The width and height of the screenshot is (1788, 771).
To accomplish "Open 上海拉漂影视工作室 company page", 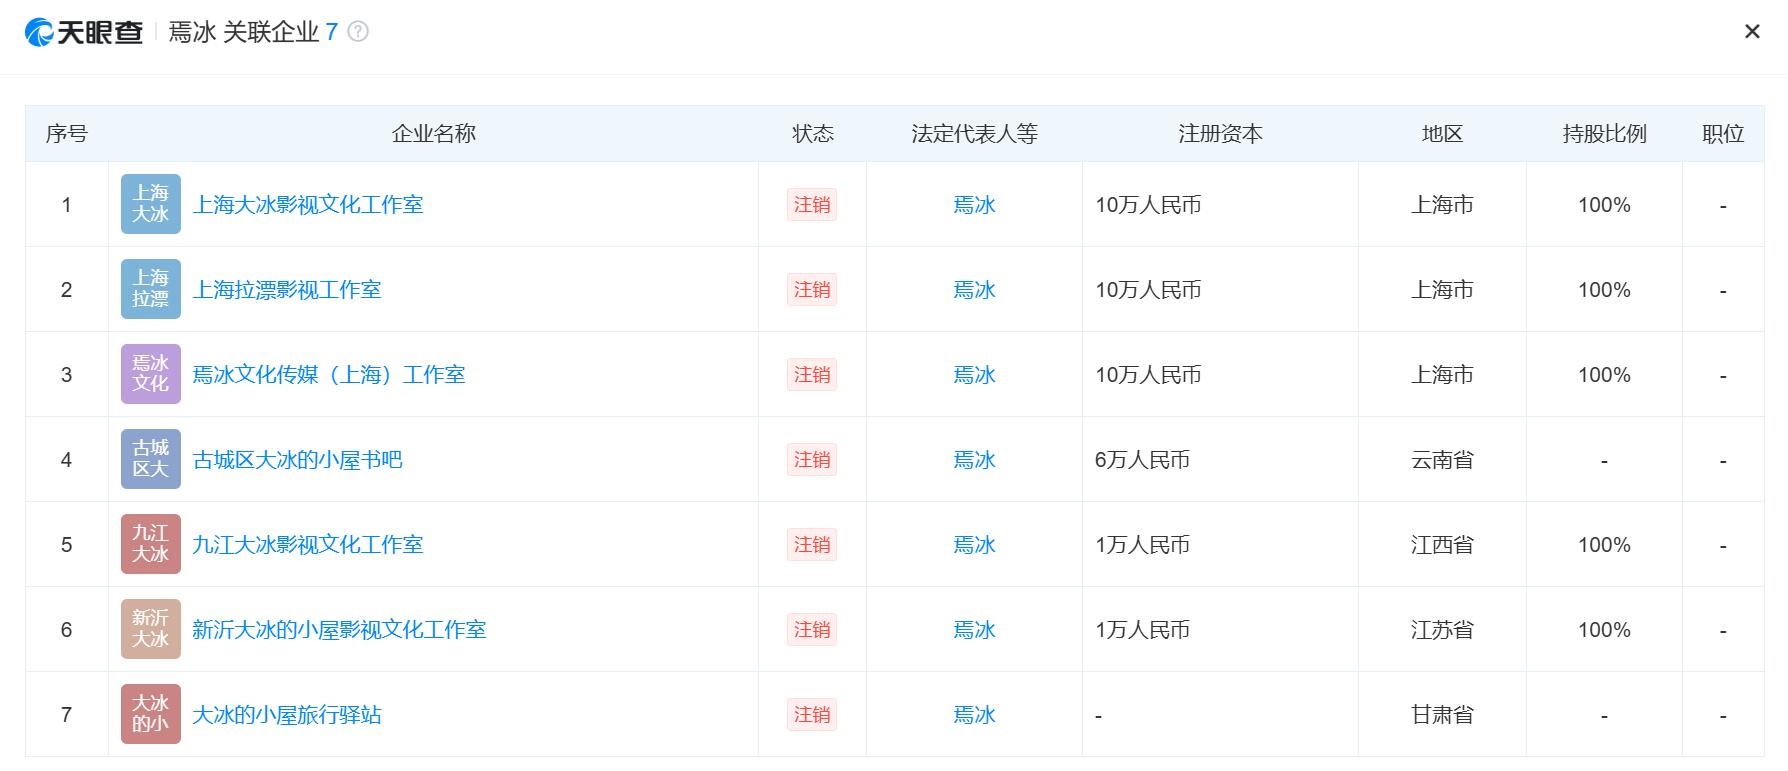I will [x=287, y=290].
